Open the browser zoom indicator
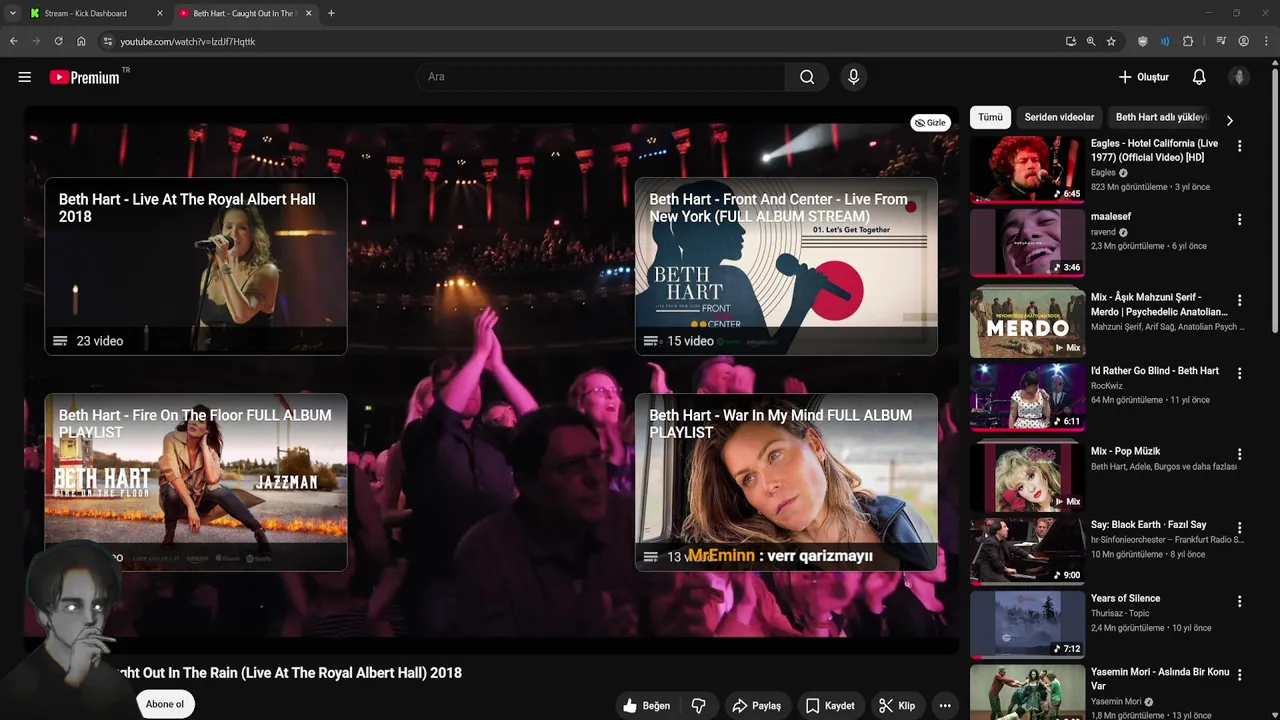This screenshot has height=720, width=1280. point(1091,41)
